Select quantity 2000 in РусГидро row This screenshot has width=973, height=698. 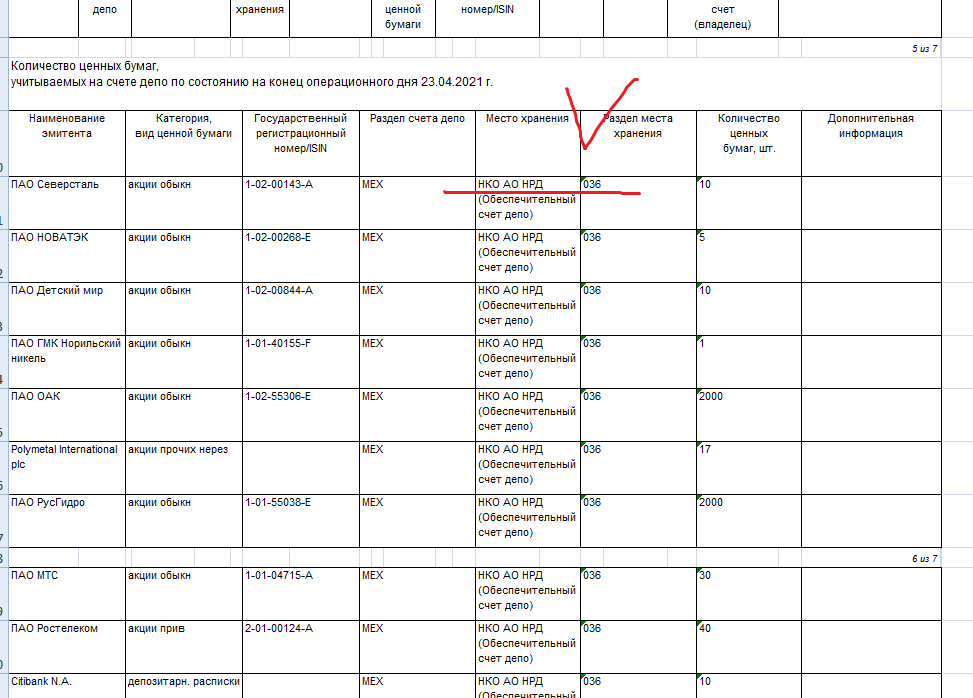(749, 521)
